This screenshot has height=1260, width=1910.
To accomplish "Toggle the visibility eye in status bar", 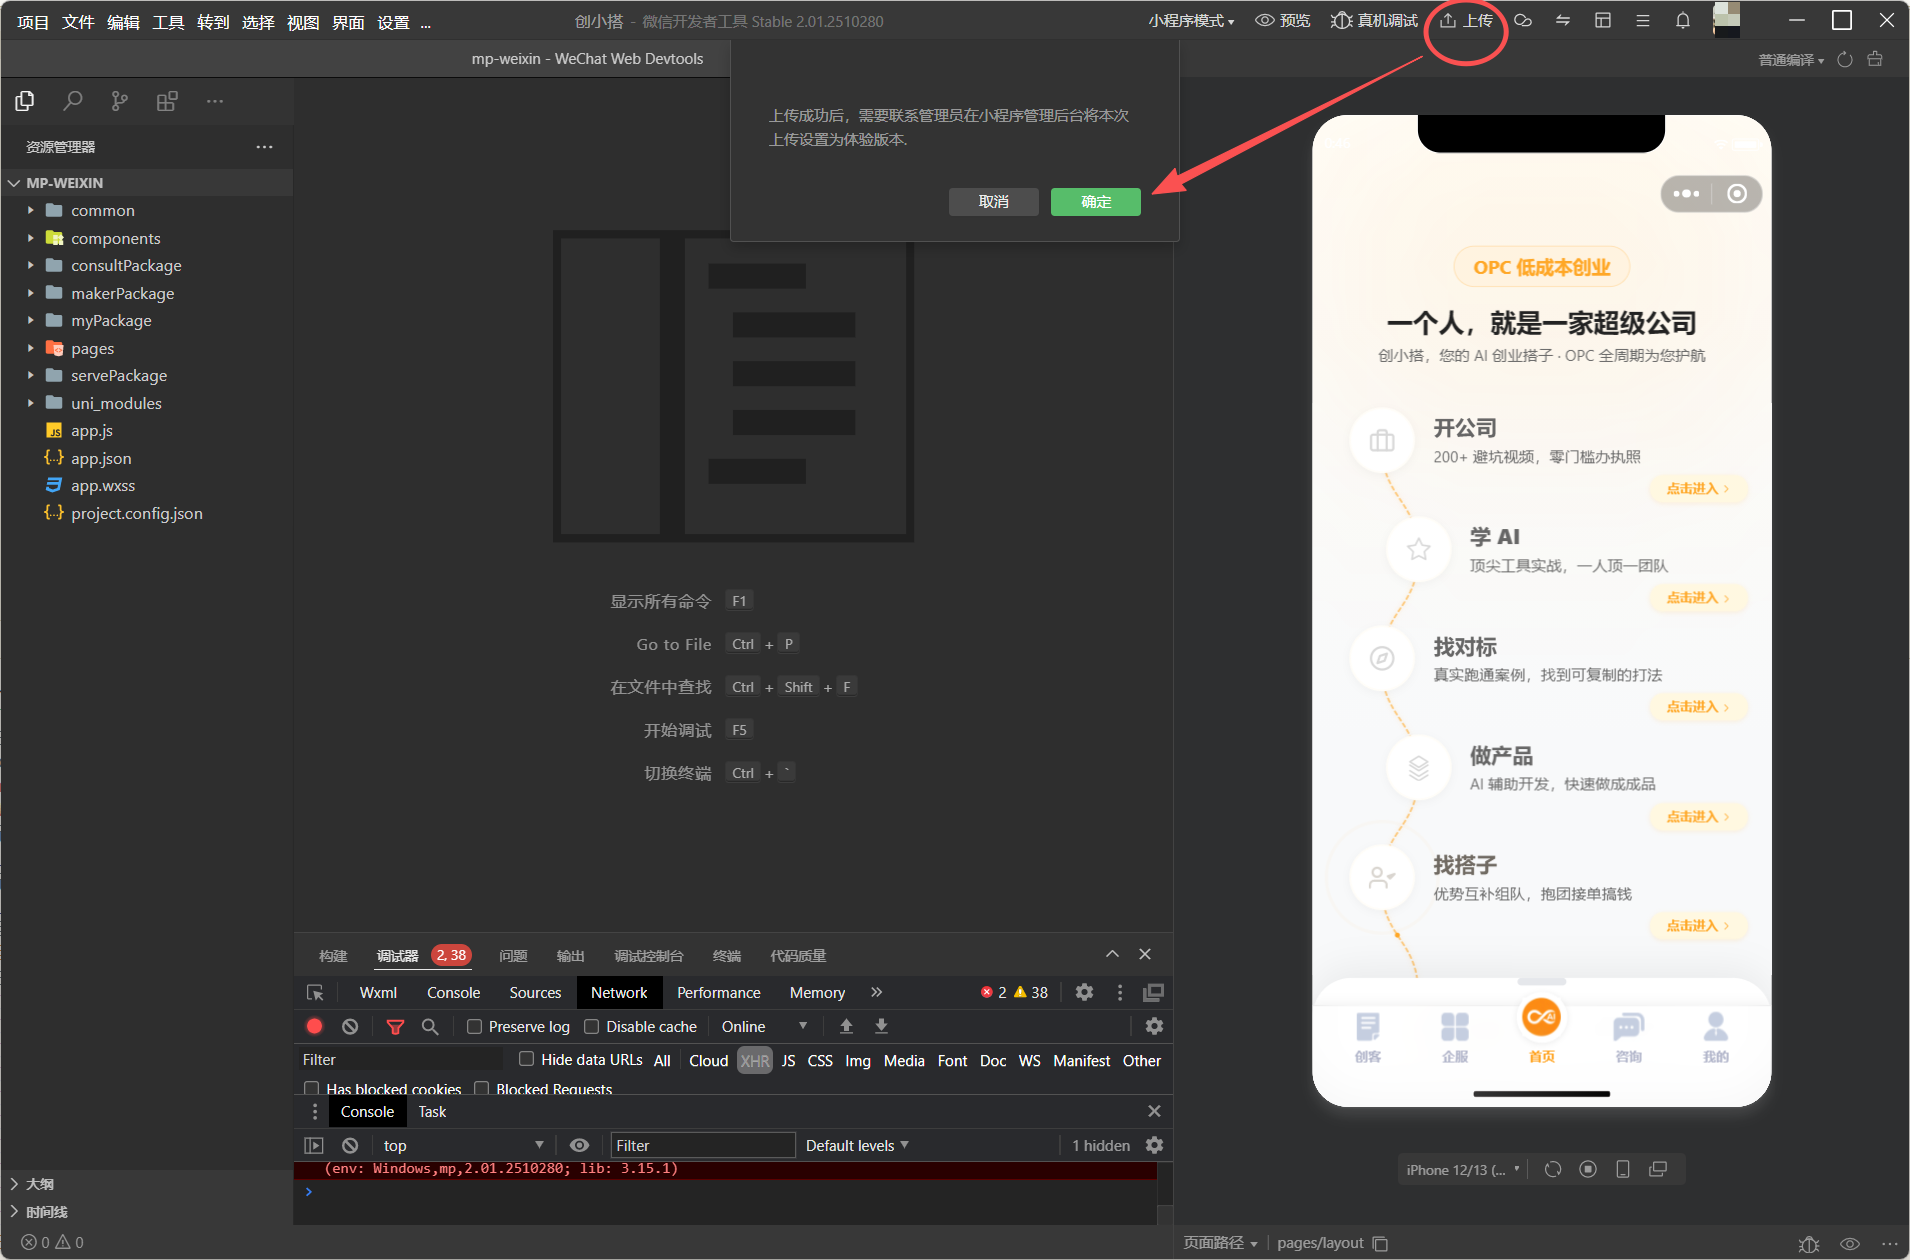I will [x=1850, y=1243].
